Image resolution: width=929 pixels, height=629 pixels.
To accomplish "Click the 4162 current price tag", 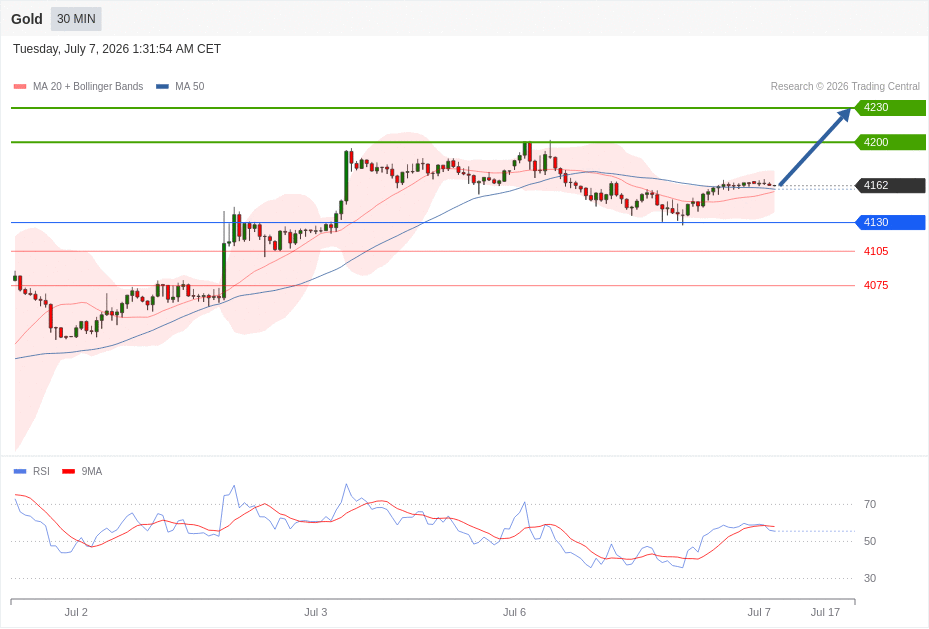I will [890, 185].
